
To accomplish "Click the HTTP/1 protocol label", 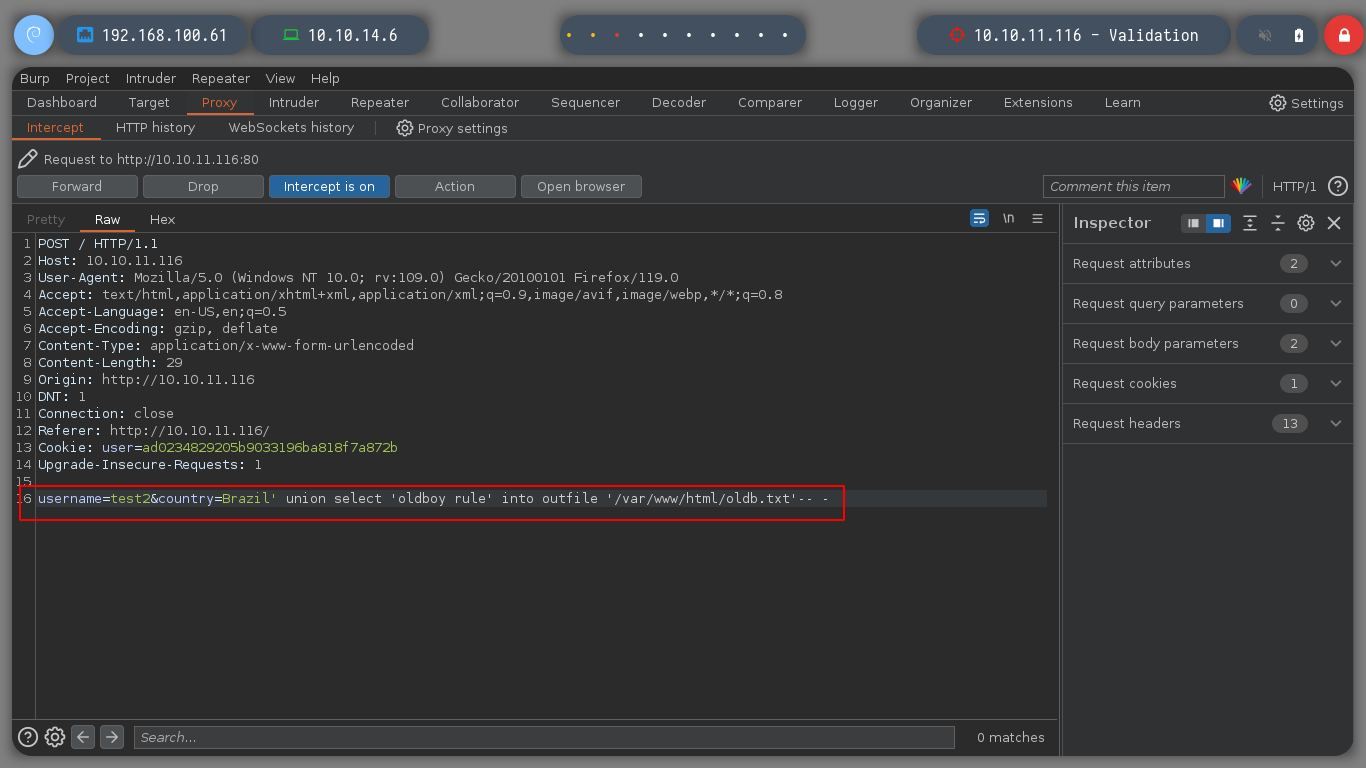I will point(1295,186).
